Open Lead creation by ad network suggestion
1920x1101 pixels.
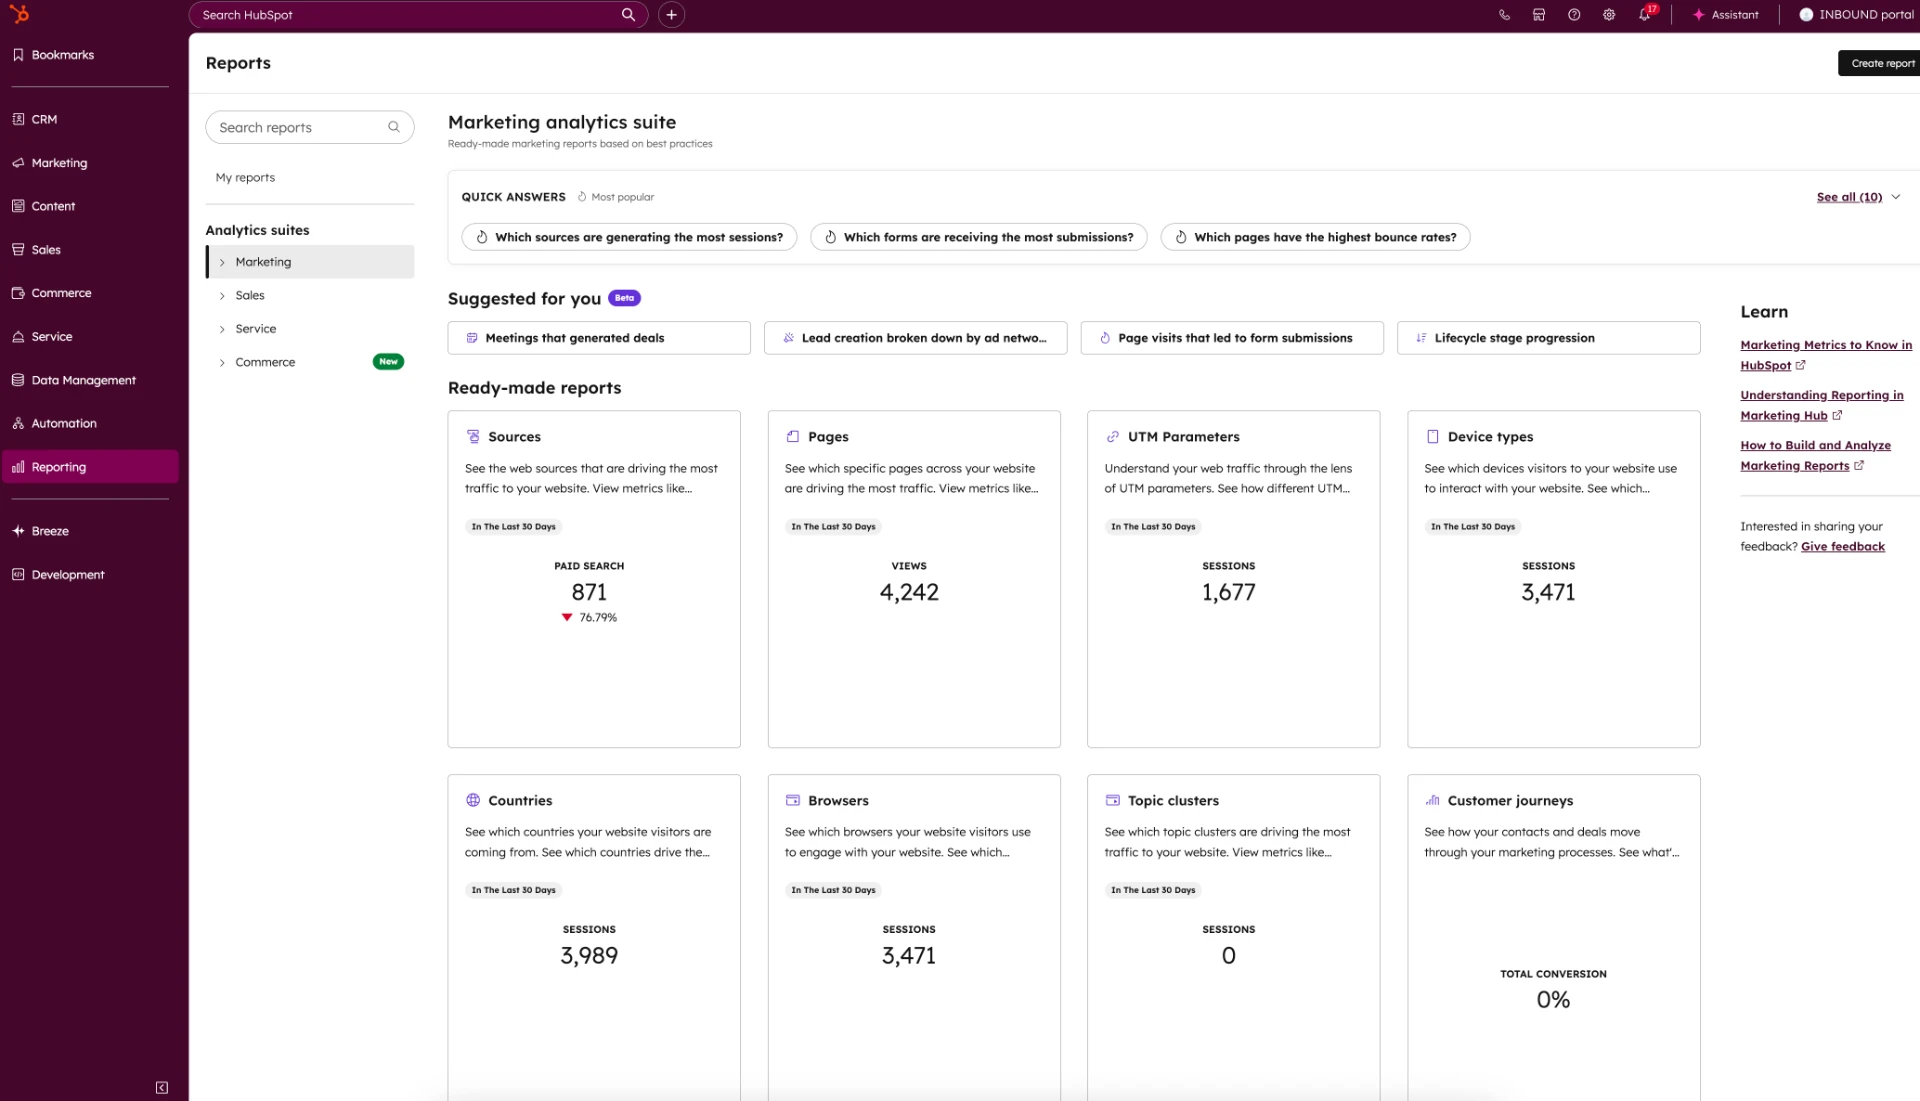pos(915,338)
